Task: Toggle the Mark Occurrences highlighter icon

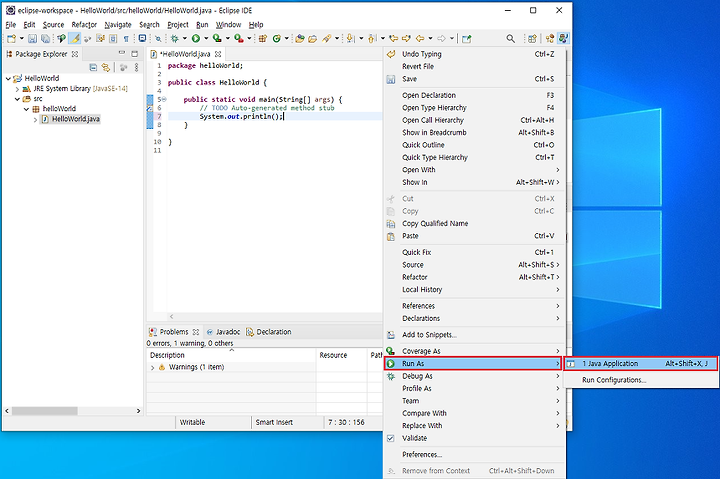Action: pos(75,39)
